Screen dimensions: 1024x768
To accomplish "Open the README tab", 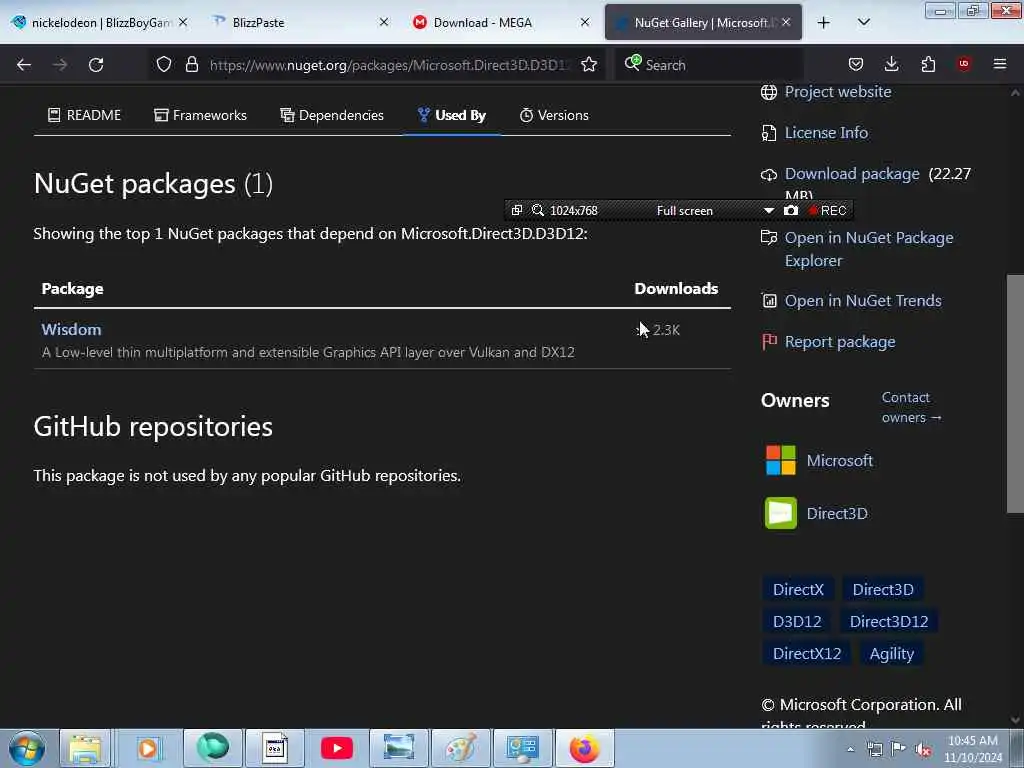I will point(84,116).
